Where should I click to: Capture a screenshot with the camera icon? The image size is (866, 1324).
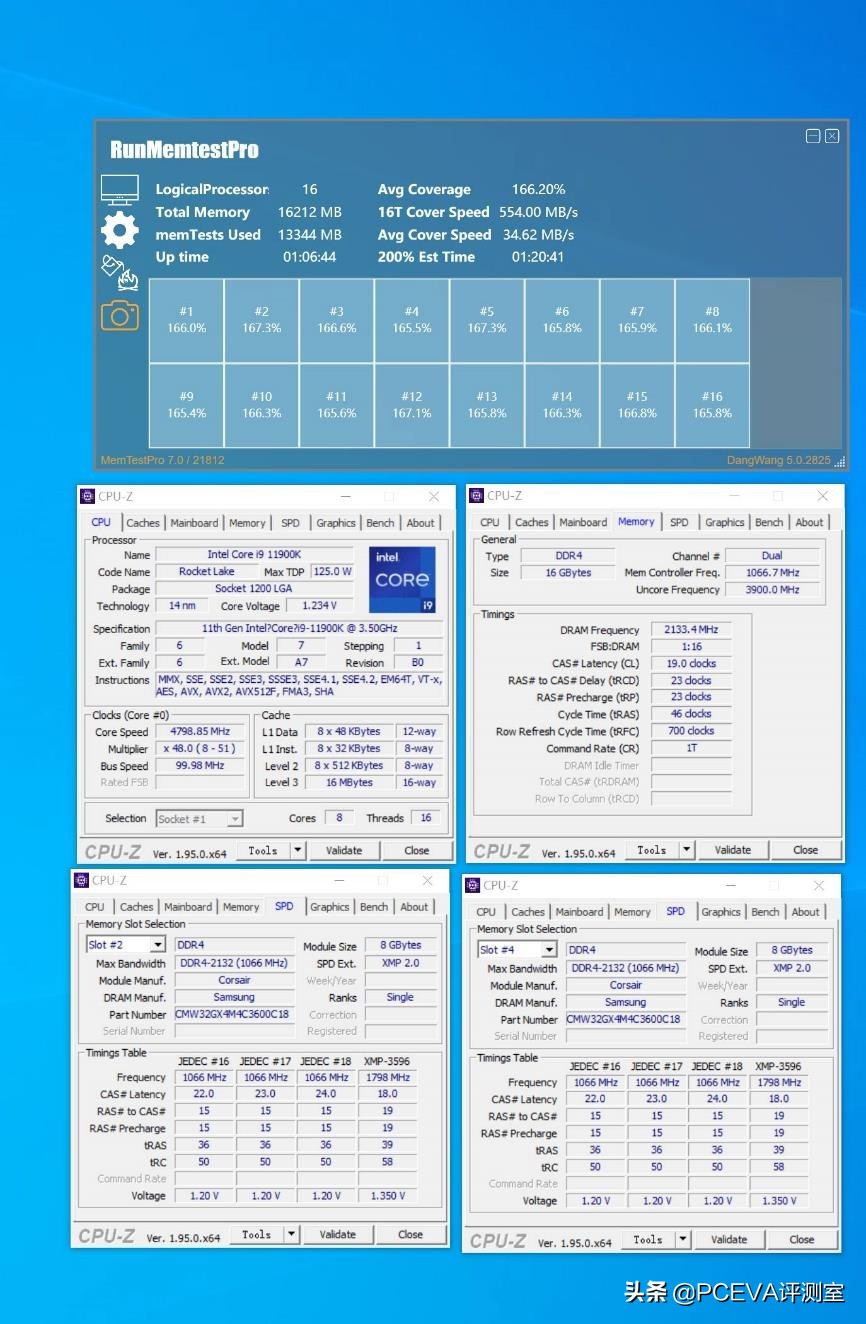tap(120, 316)
